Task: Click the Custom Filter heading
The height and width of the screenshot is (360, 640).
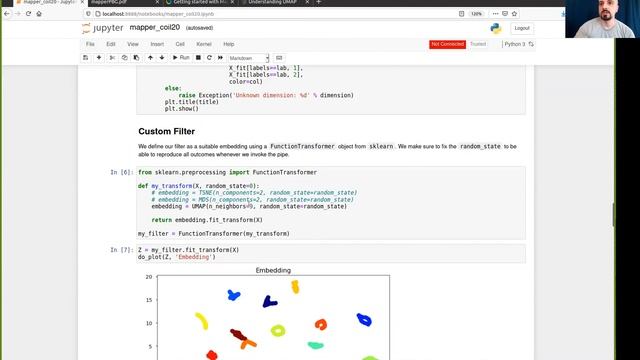Action: point(167,131)
